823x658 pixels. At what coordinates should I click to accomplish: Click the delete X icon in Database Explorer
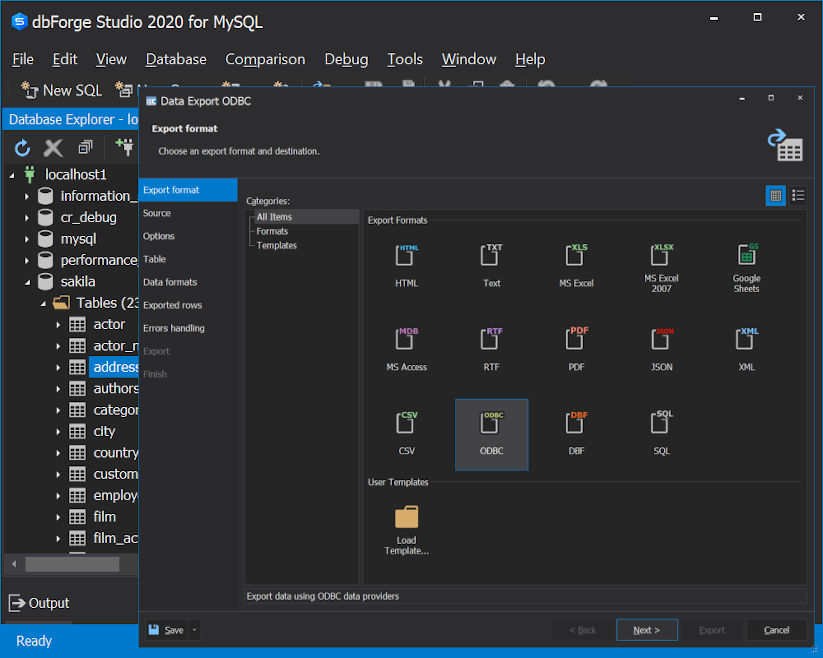point(53,148)
